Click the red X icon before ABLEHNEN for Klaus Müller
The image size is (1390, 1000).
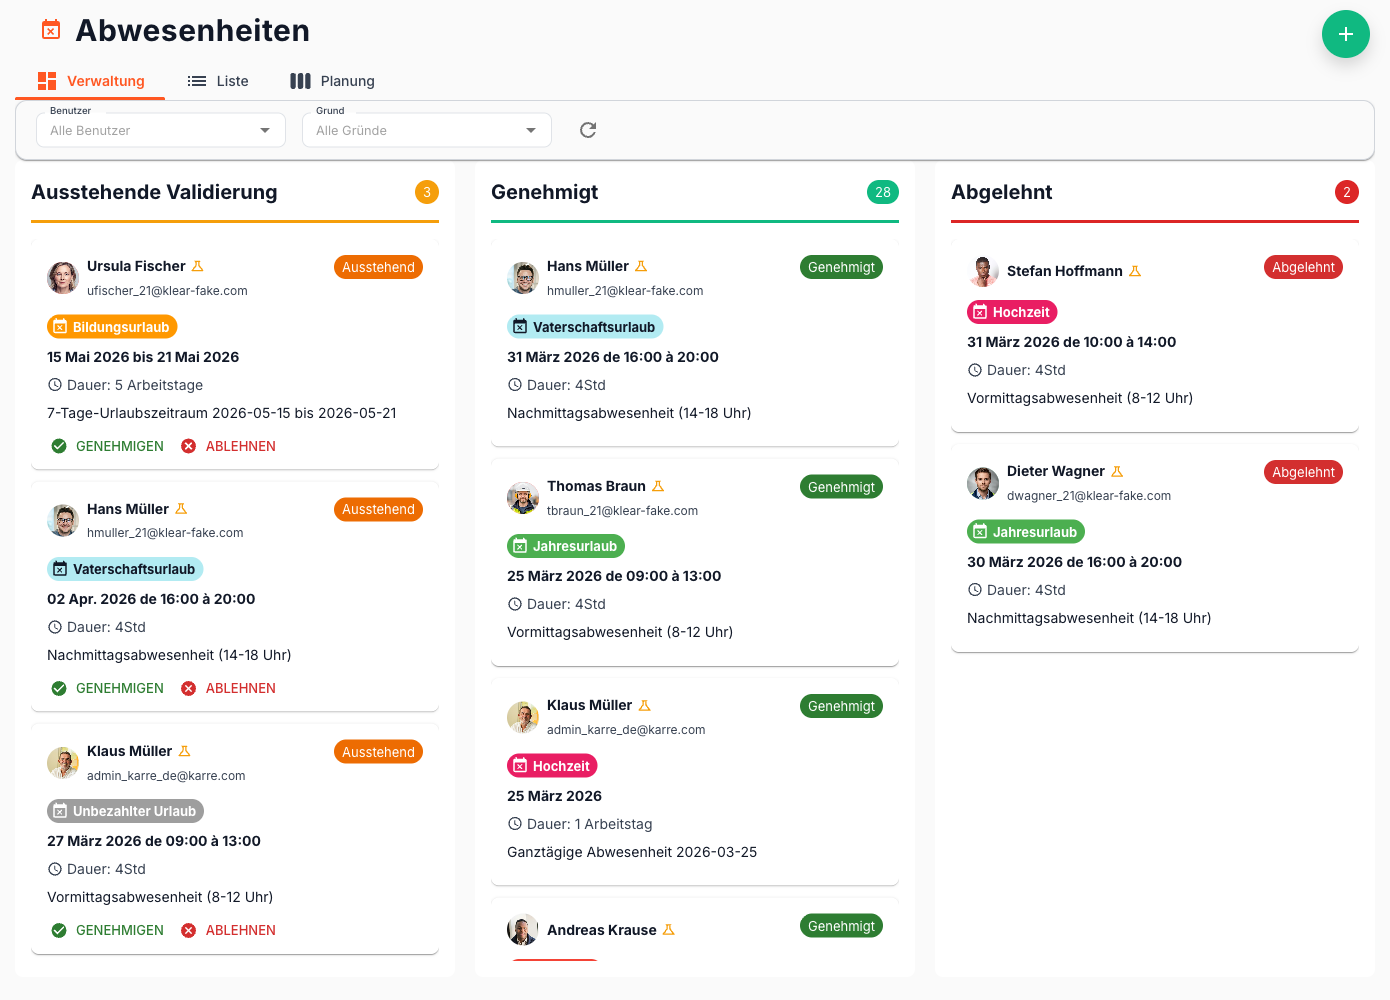pyautogui.click(x=189, y=929)
